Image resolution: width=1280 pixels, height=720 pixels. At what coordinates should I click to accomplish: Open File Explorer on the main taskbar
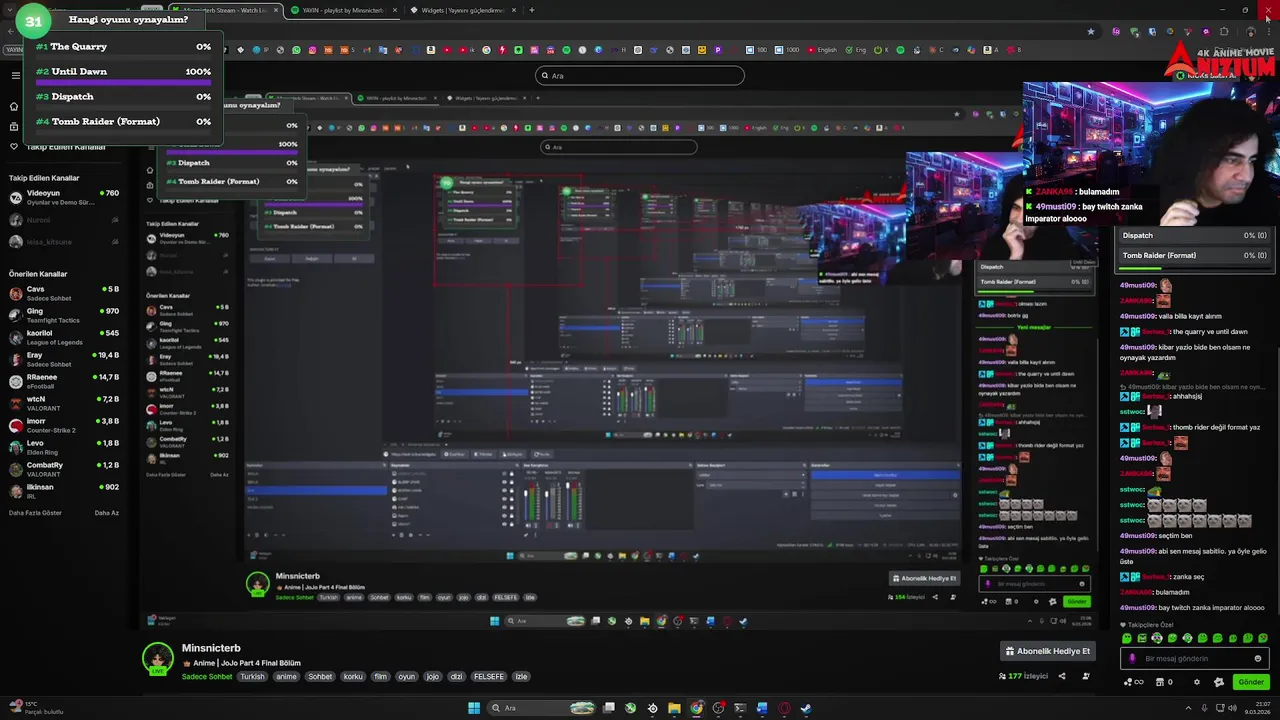click(674, 708)
